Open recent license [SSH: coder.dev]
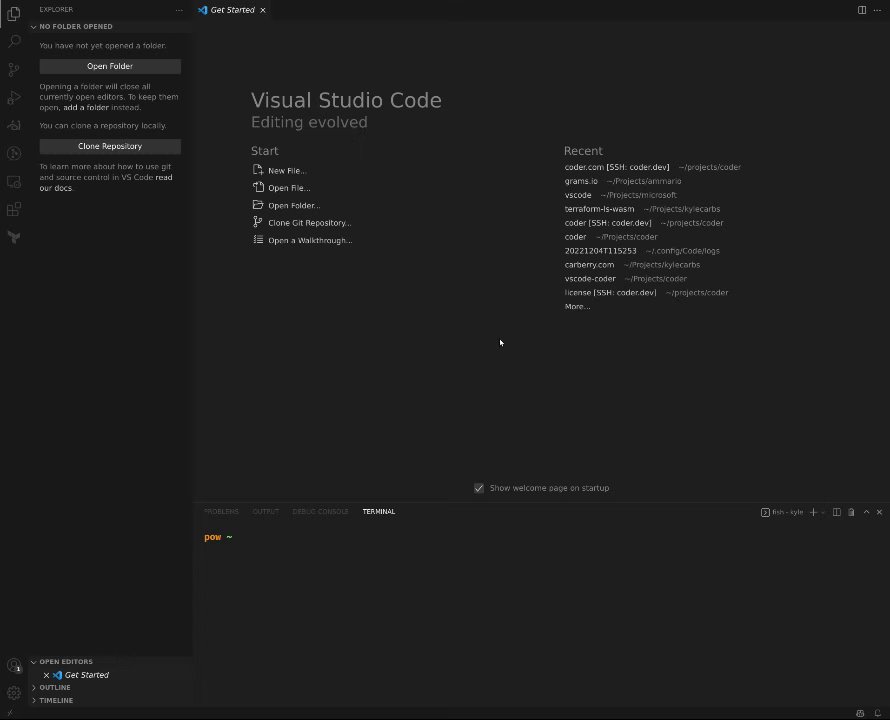The image size is (890, 720). click(x=610, y=292)
